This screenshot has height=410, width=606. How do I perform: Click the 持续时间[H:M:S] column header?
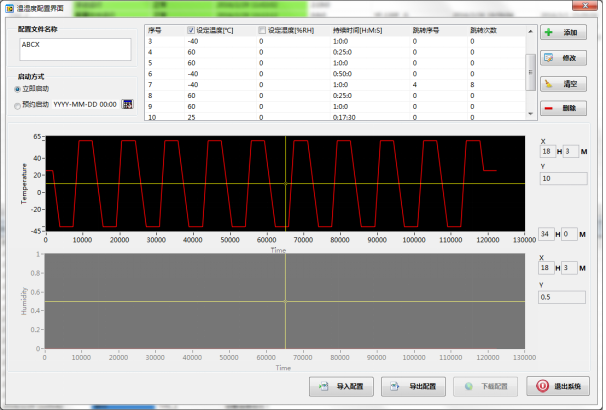coord(359,30)
